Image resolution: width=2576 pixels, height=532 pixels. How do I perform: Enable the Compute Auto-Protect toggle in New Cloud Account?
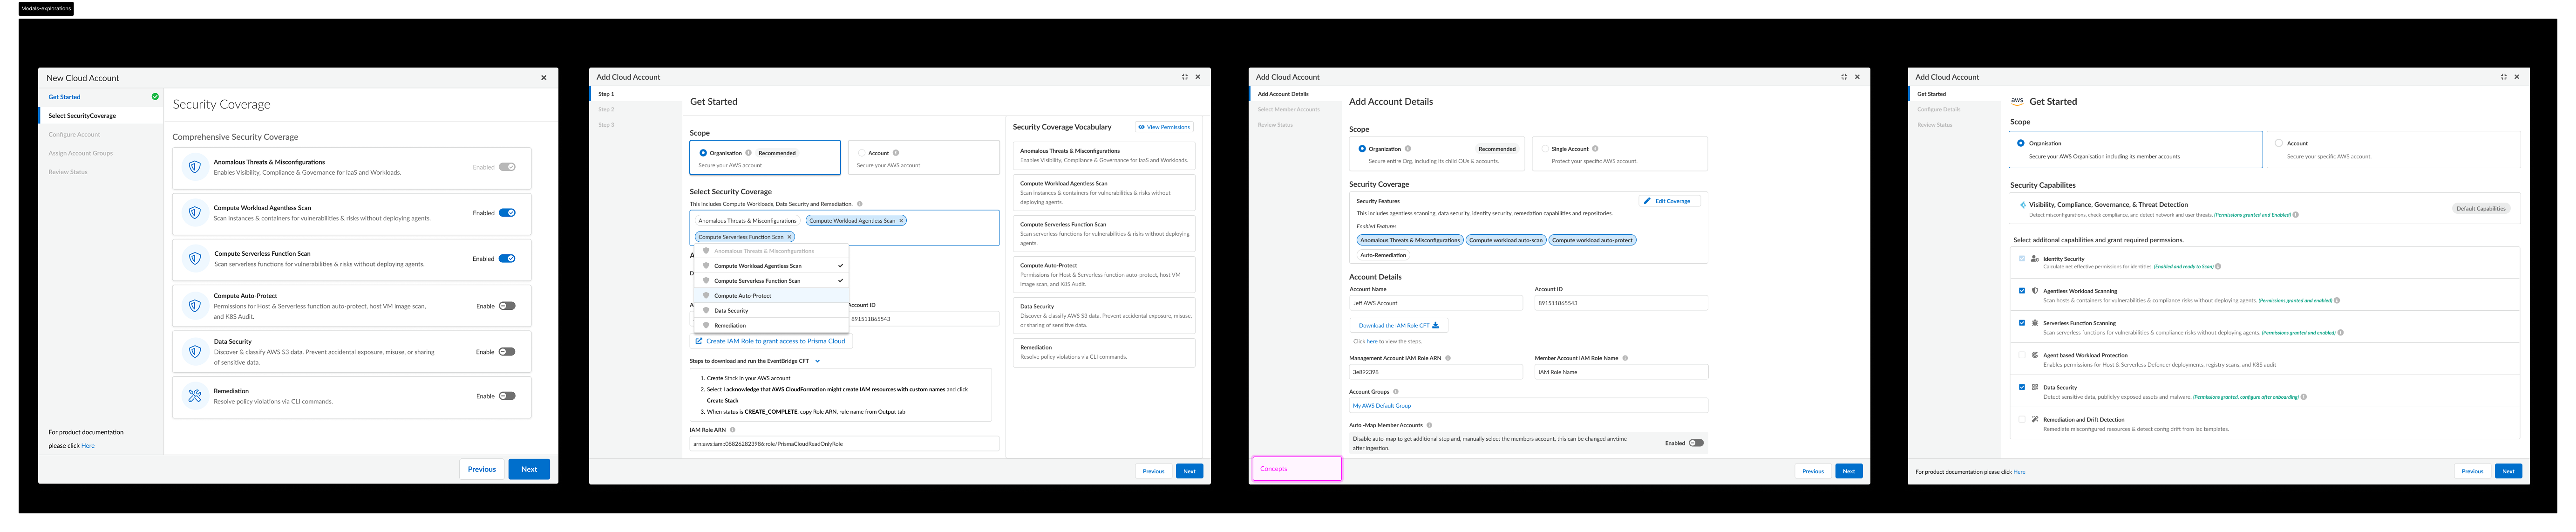tap(507, 306)
